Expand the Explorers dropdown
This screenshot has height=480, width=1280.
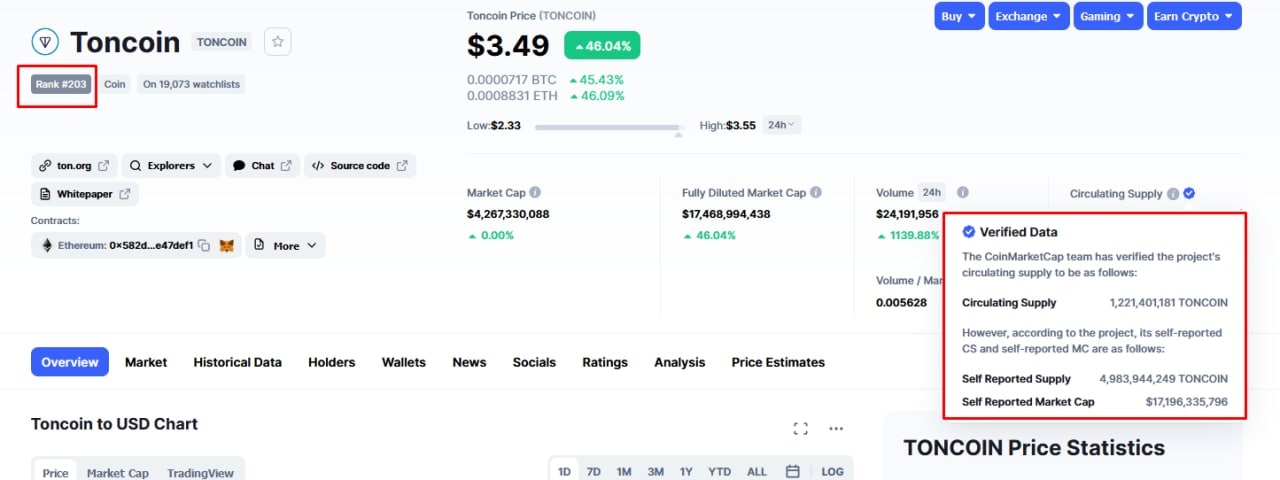[171, 166]
